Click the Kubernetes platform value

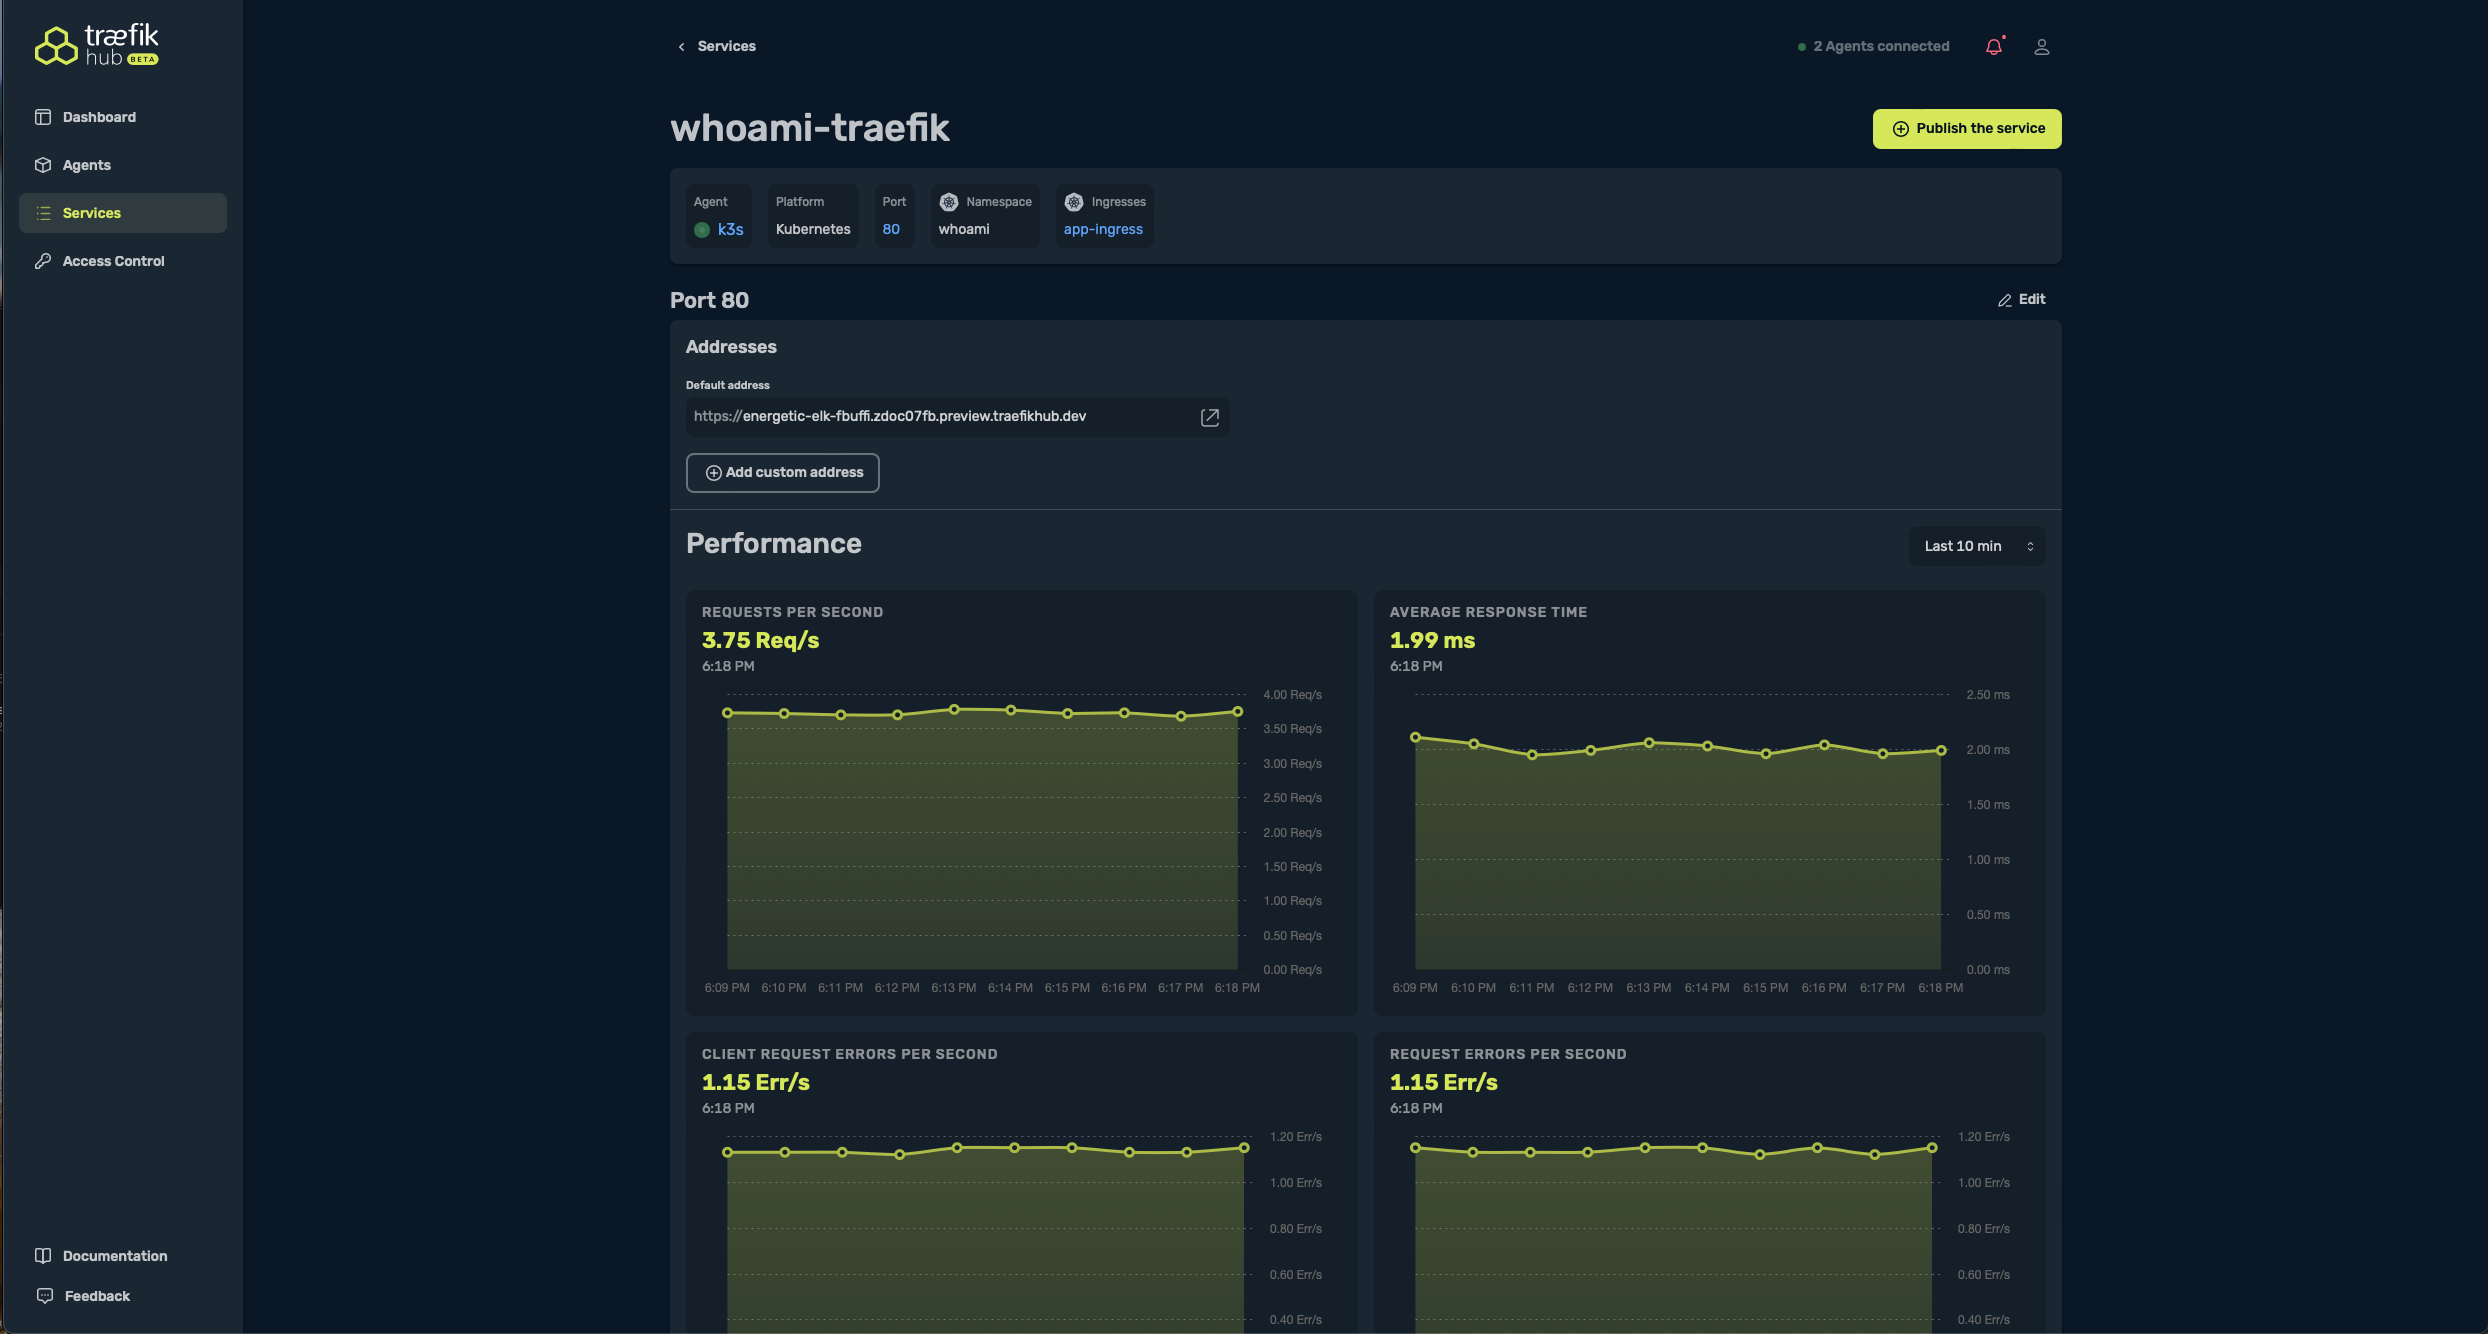[x=813, y=229]
